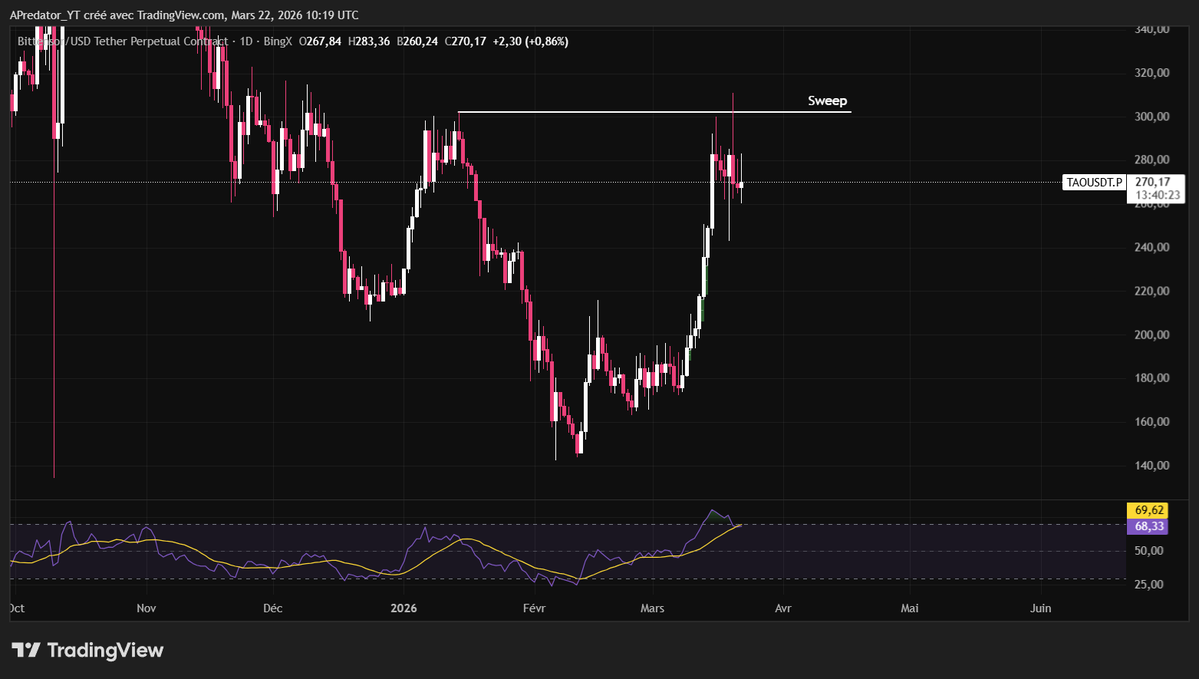Click the 200,00 price axis label
Image resolution: width=1199 pixels, height=679 pixels.
pyautogui.click(x=1152, y=334)
